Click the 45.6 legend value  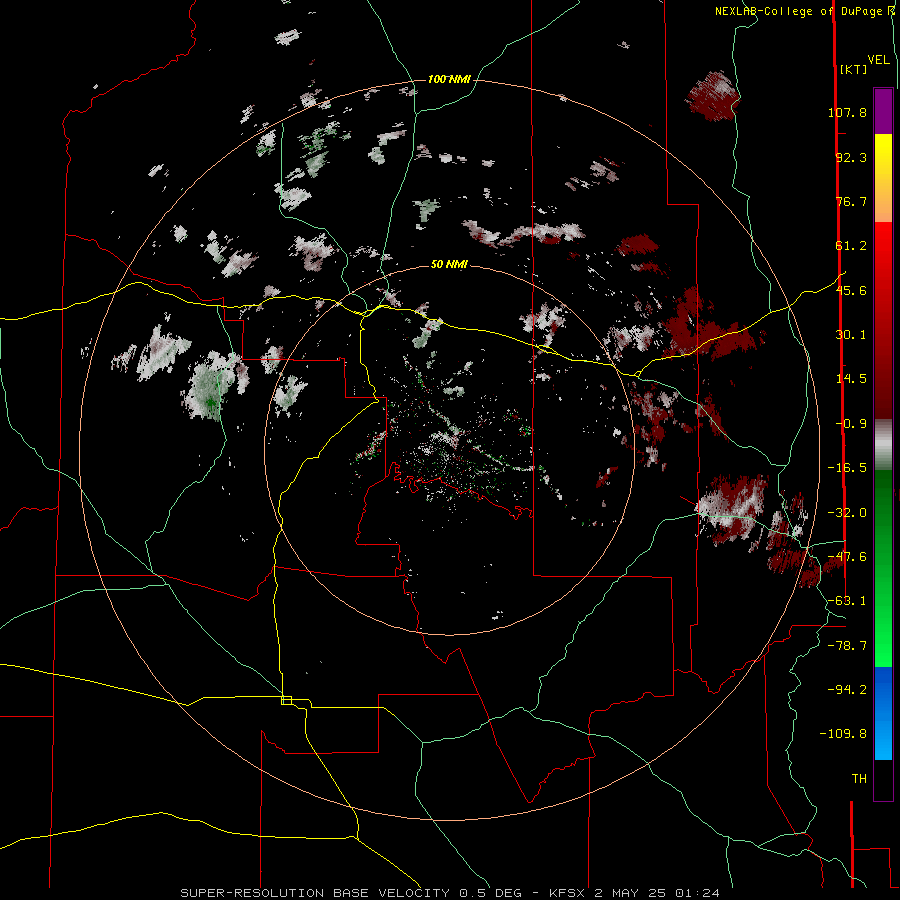pos(851,290)
